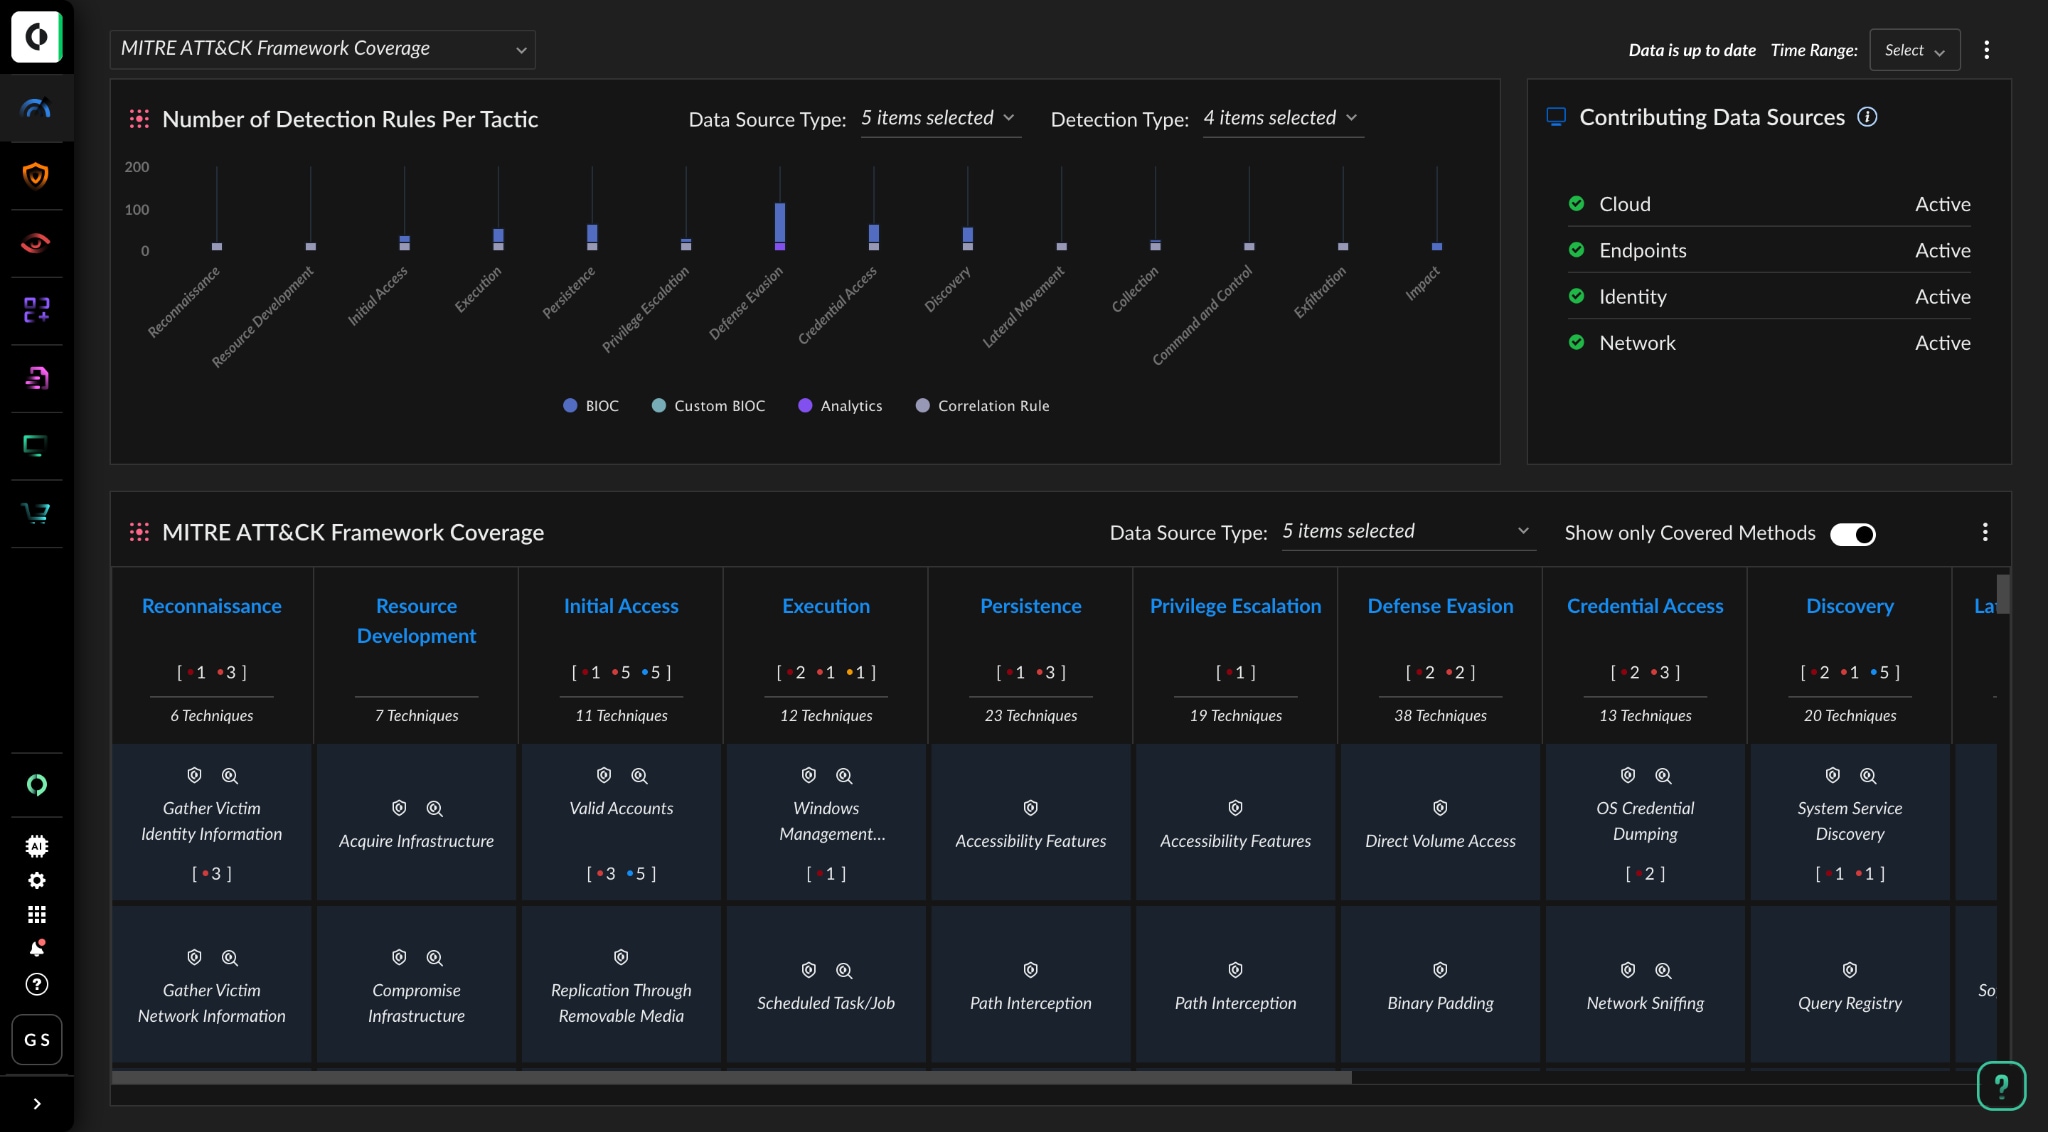Open the shopping cart icon in sidebar
Screen dimensions: 2048x1132
click(x=36, y=513)
